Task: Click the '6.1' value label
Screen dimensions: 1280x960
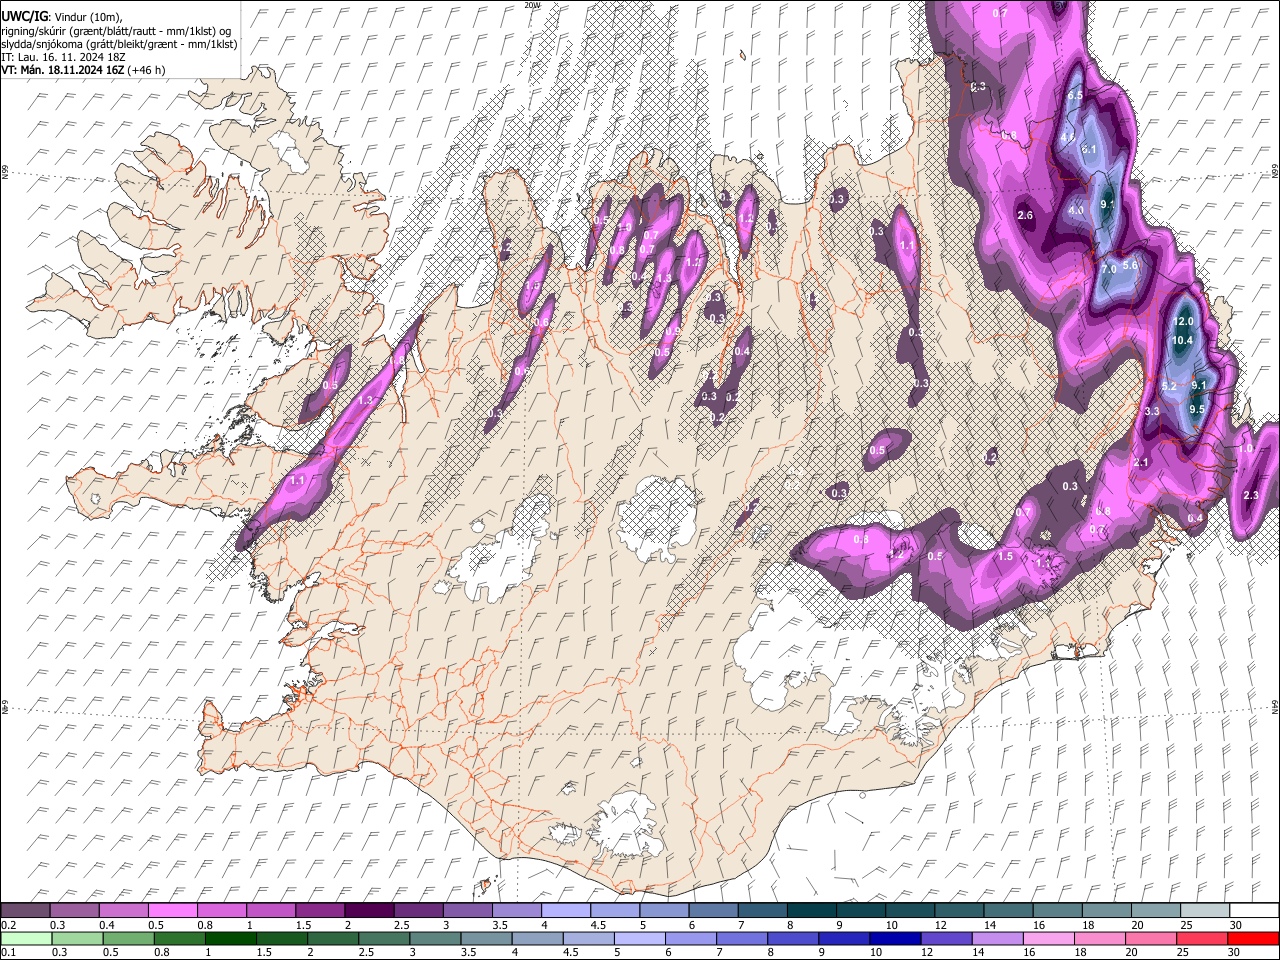Action: (x=1089, y=149)
